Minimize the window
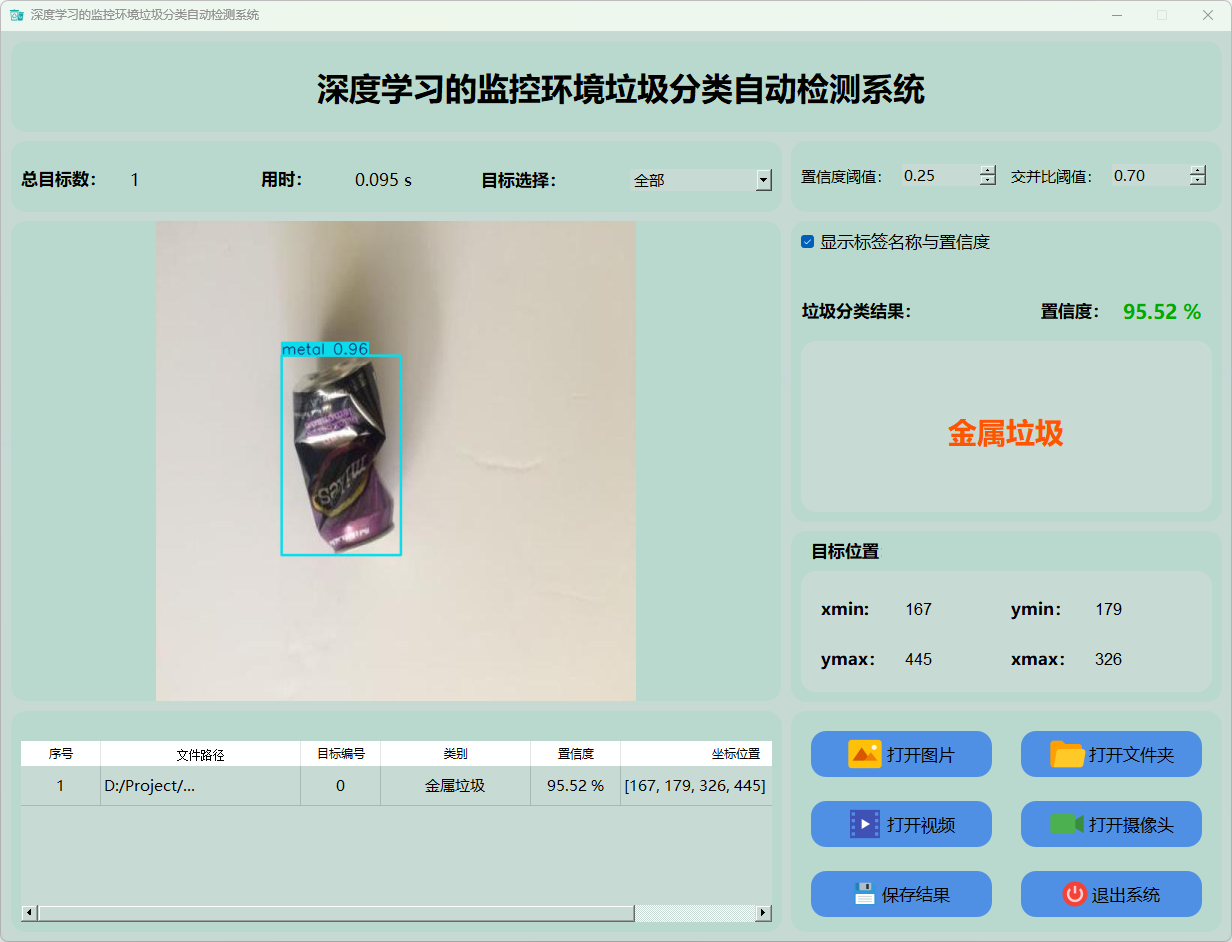Viewport: 1232px width, 942px height. click(1117, 15)
